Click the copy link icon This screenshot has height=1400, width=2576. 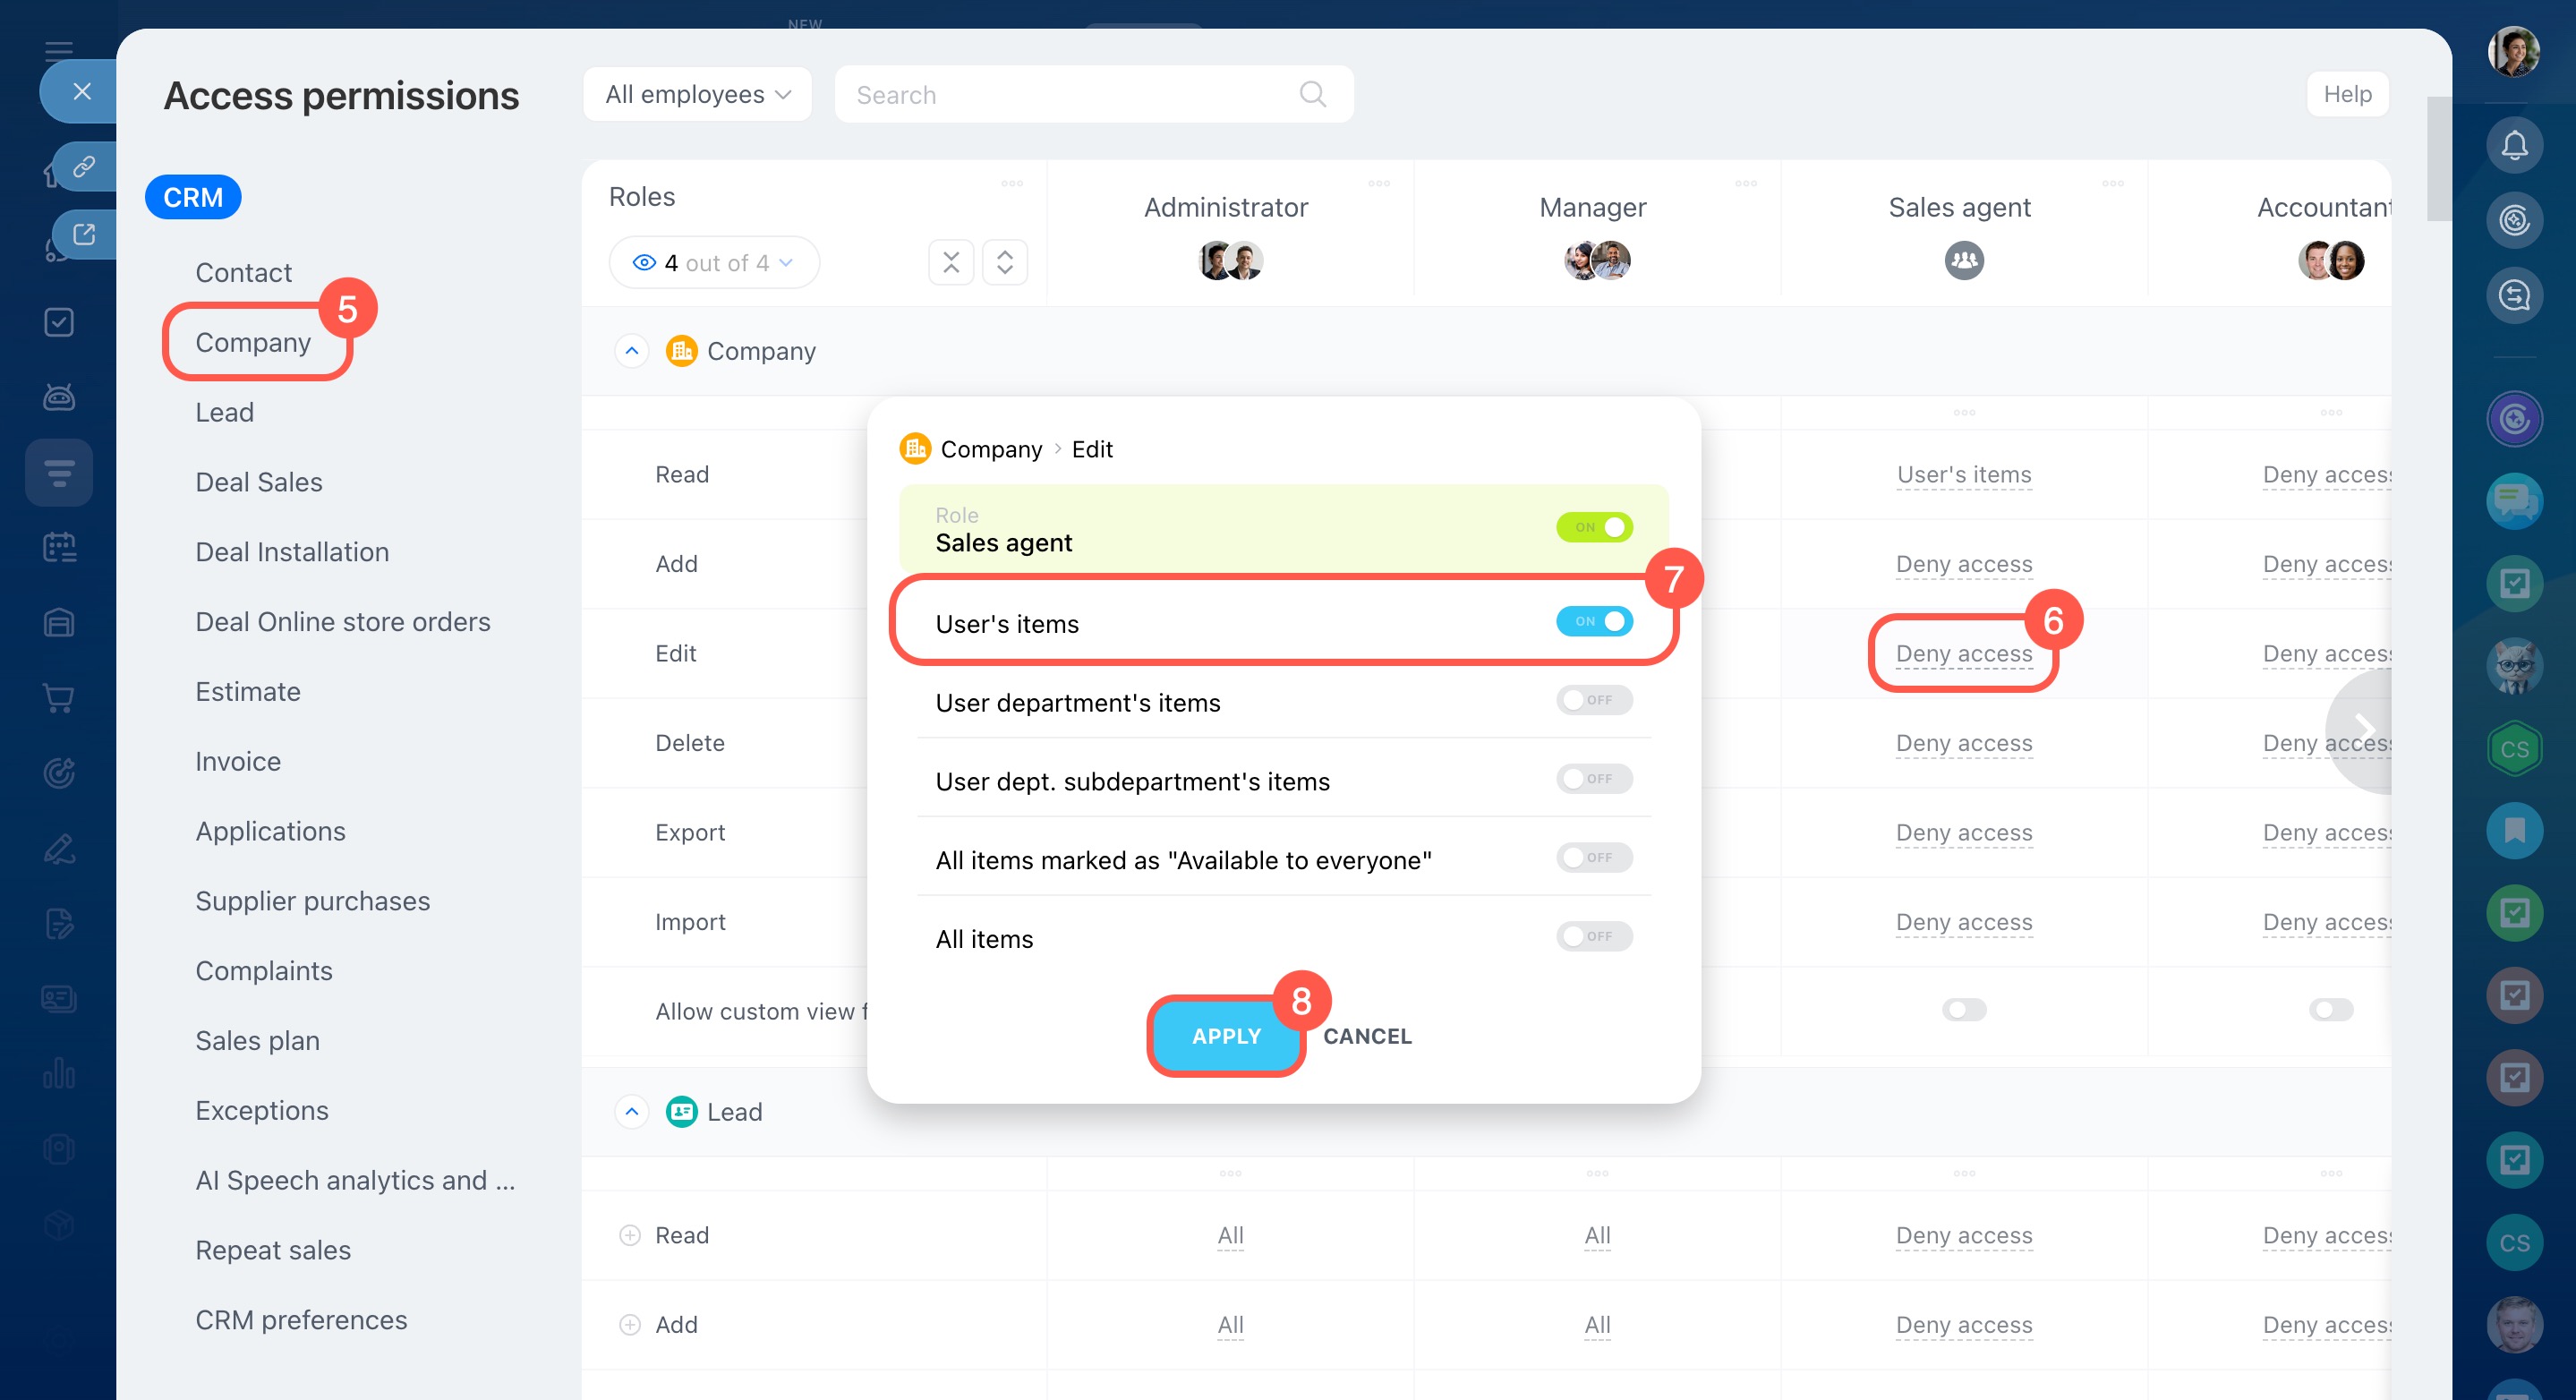click(x=84, y=165)
